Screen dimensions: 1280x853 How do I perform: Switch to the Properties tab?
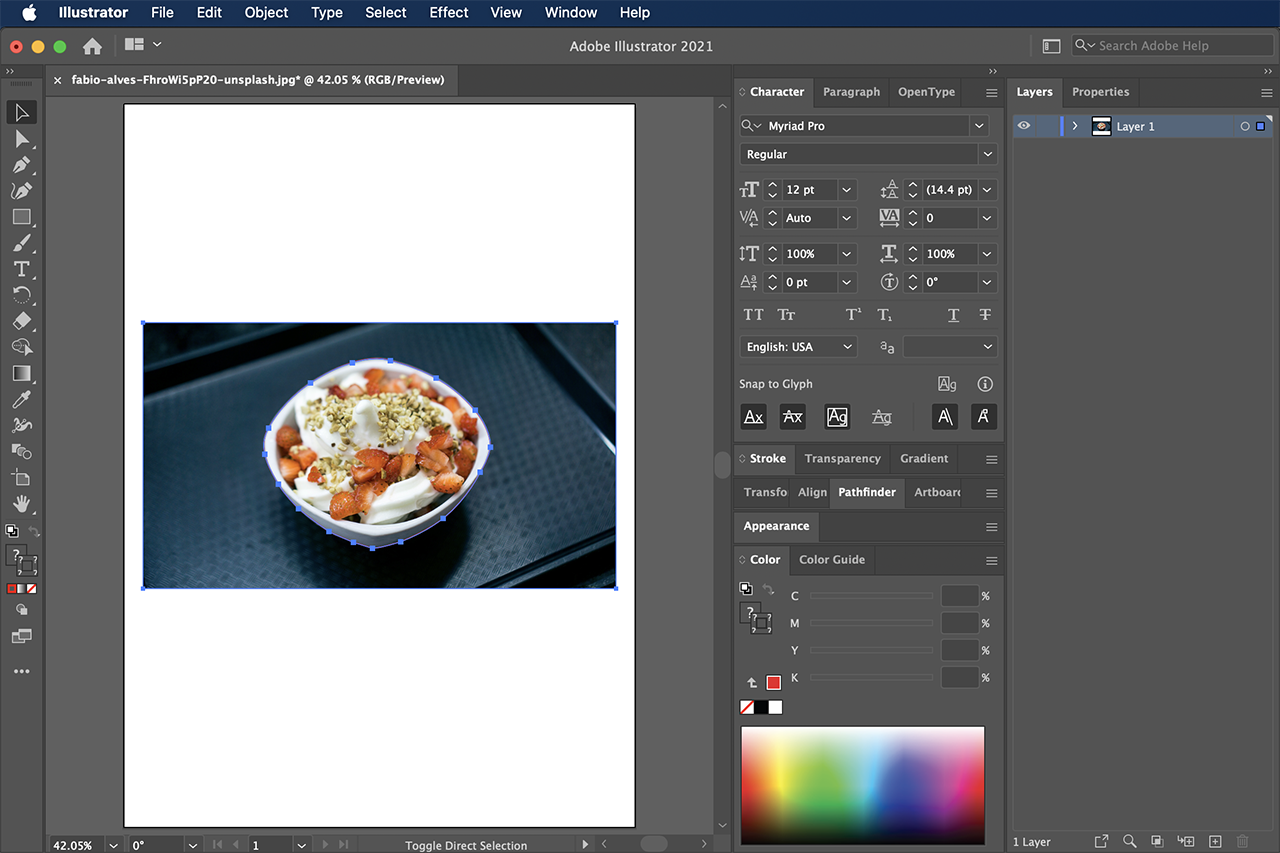1100,92
